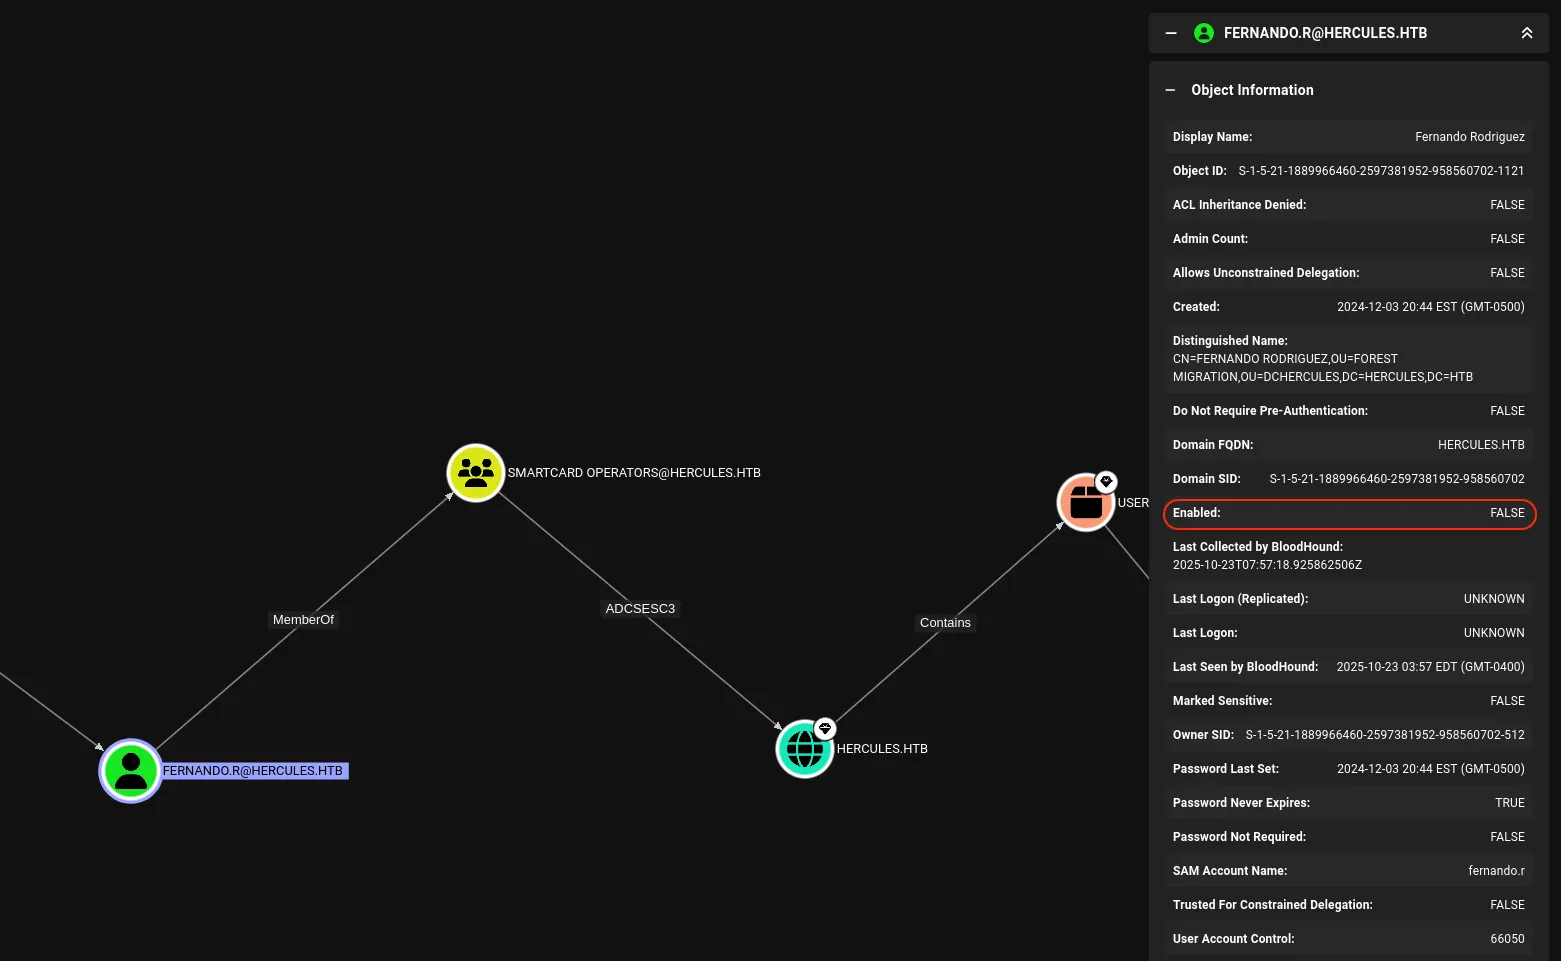Screen dimensions: 1561x961
Task: Select the highlighted Enabled property row
Action: [x=1348, y=513]
